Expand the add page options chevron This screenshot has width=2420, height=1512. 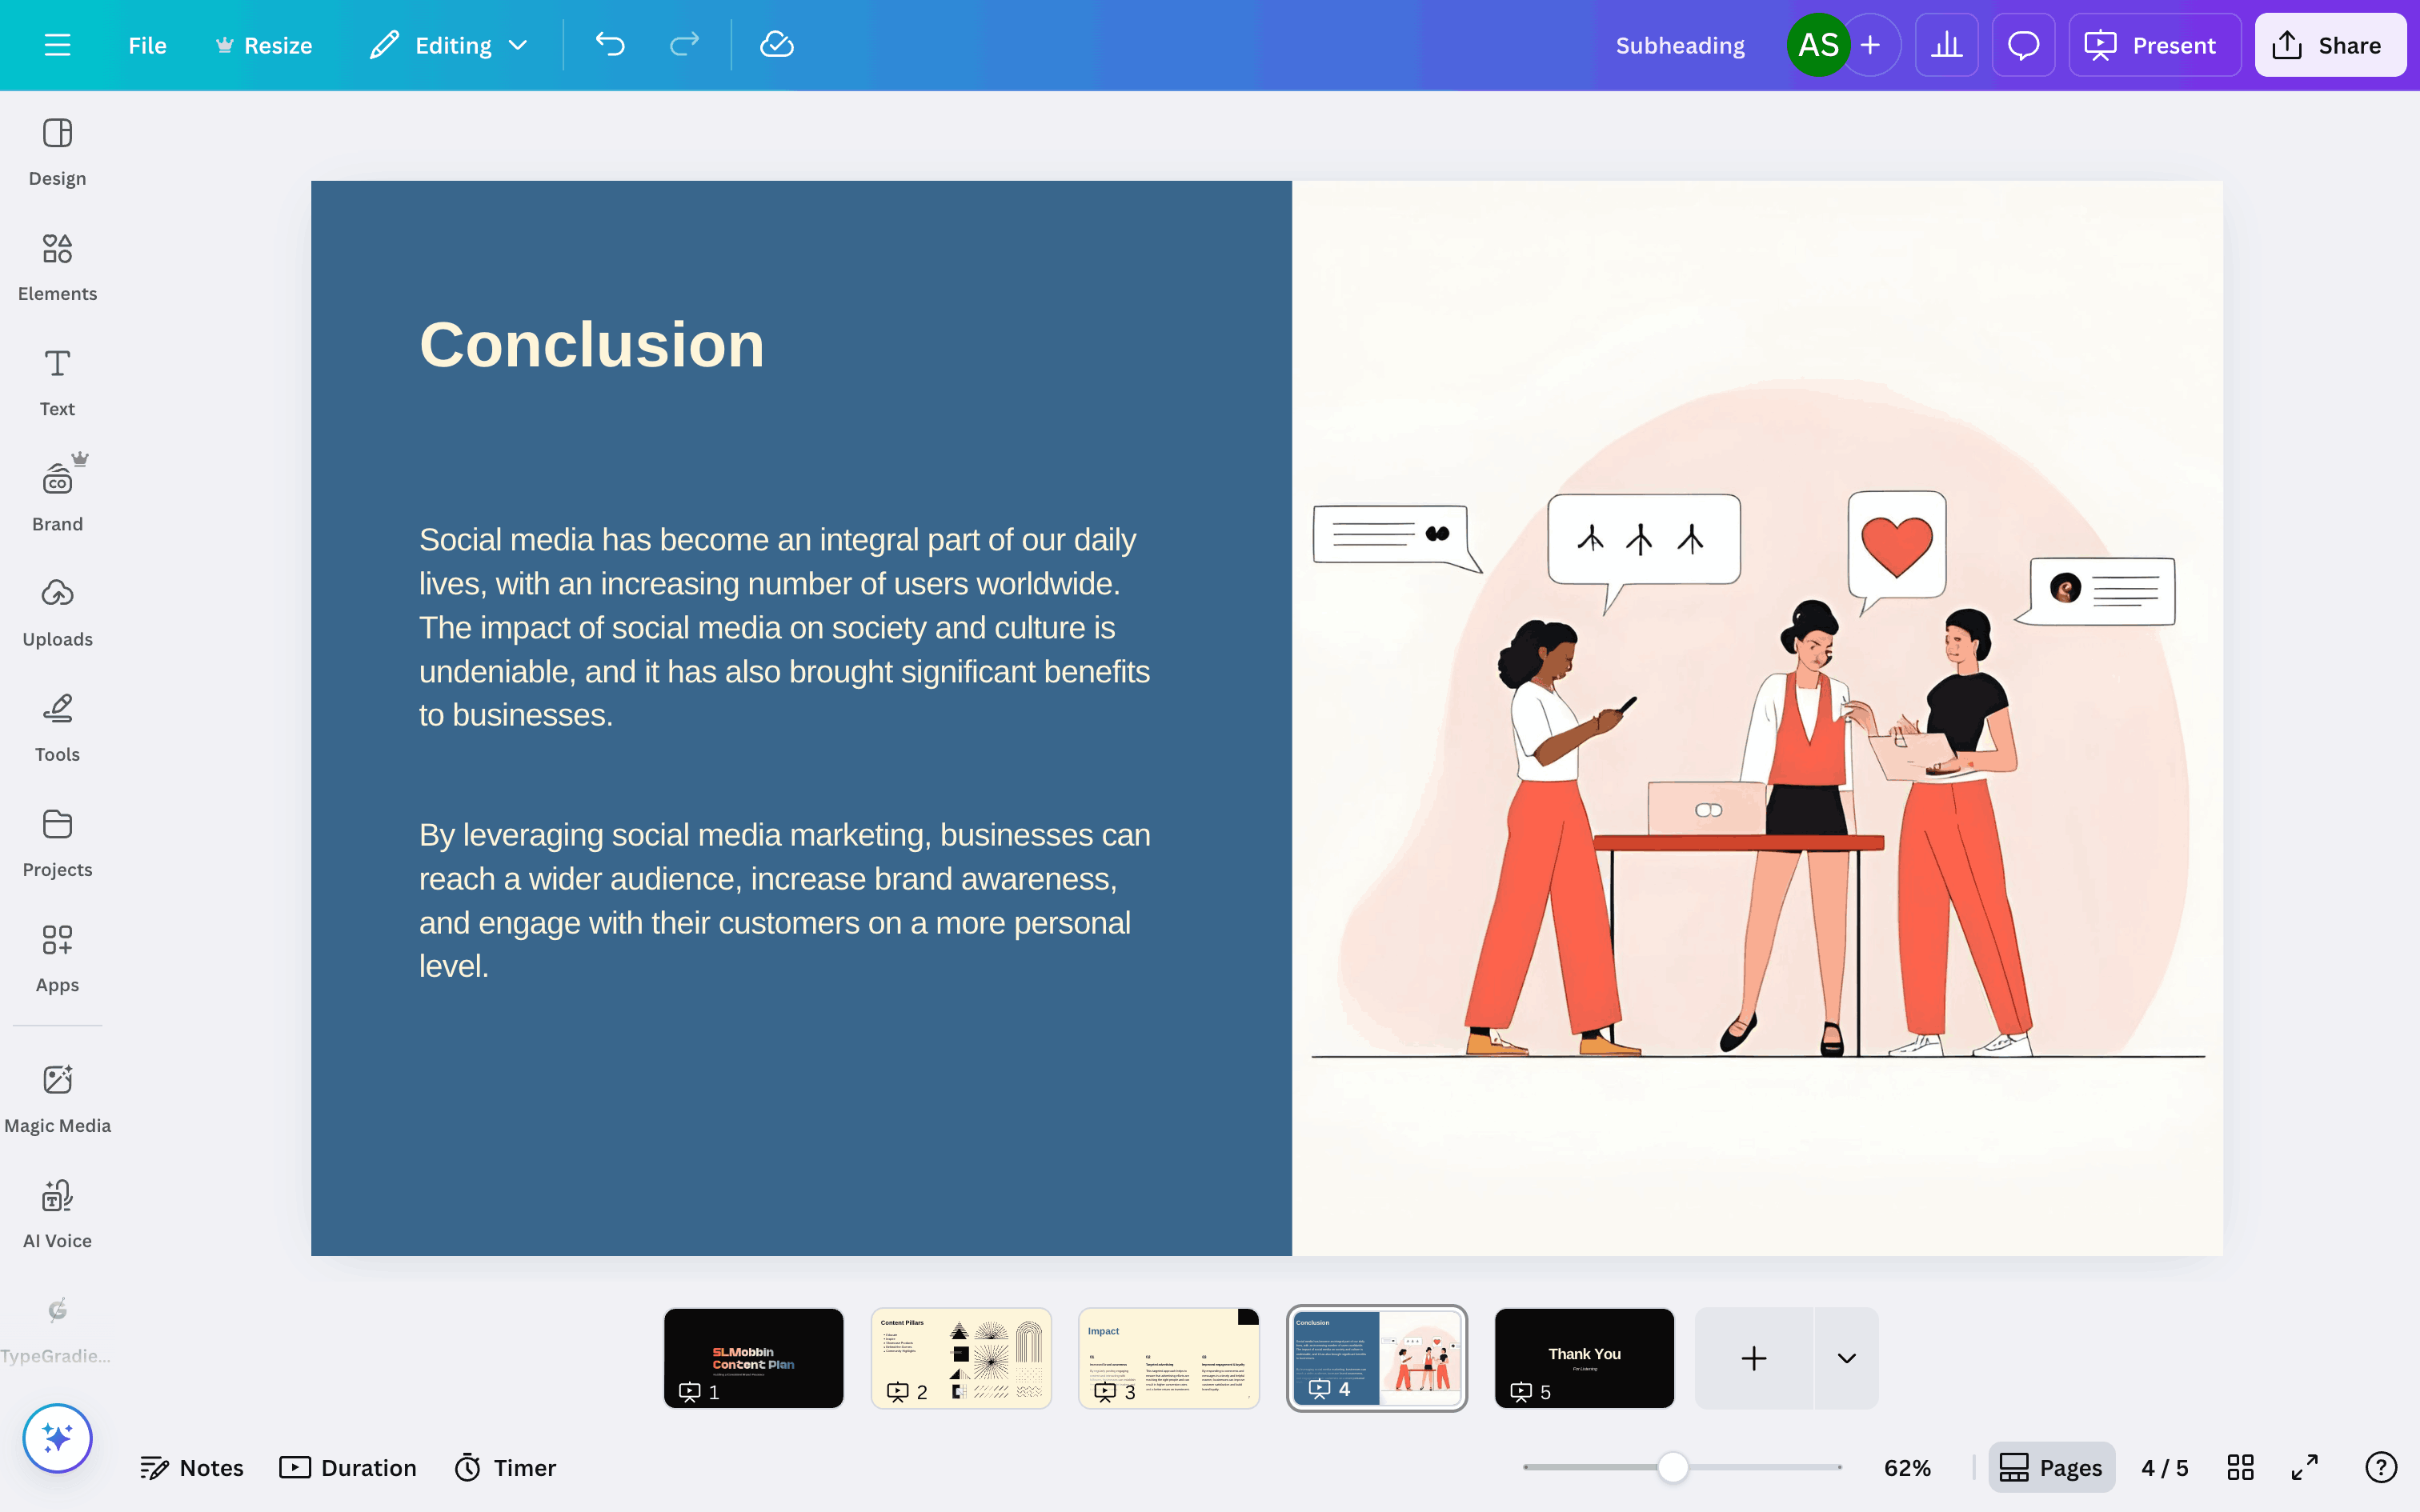(x=1846, y=1358)
